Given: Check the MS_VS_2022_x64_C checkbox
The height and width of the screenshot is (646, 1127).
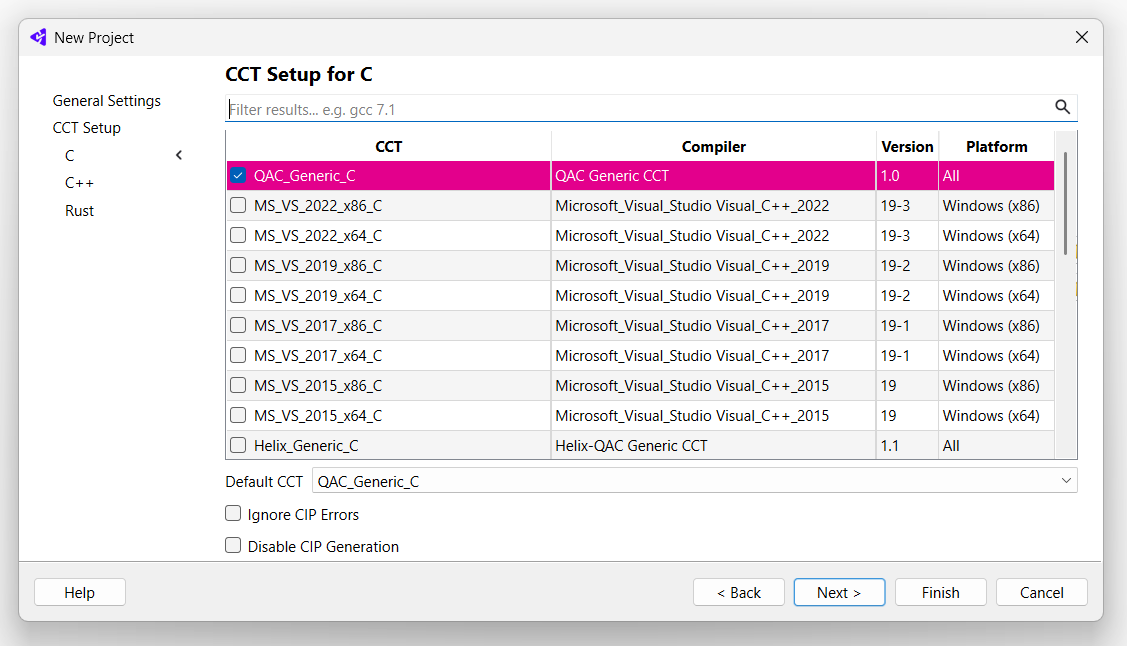Looking at the screenshot, I should pyautogui.click(x=238, y=236).
